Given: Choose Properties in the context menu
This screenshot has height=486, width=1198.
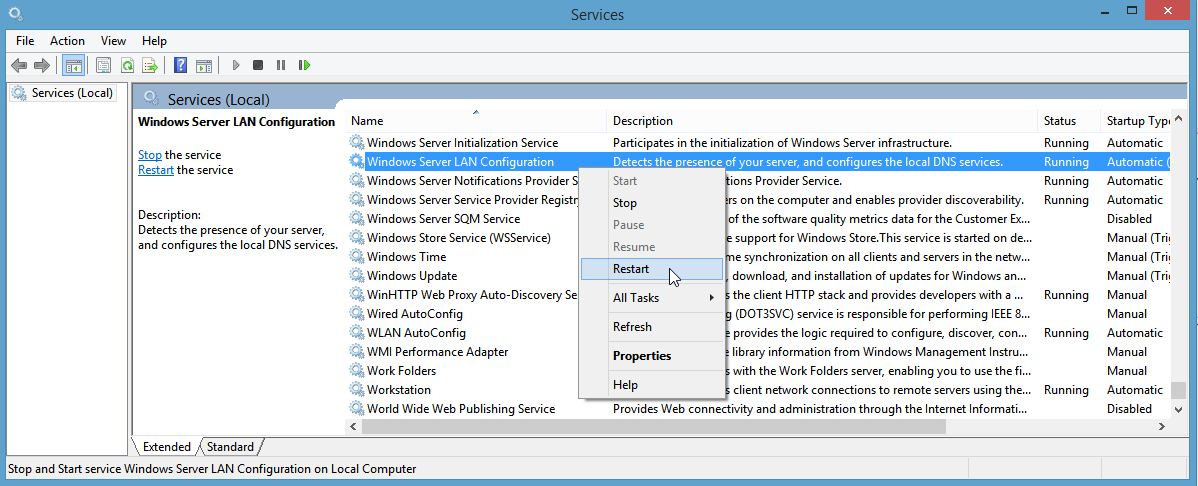Looking at the screenshot, I should 652,356.
